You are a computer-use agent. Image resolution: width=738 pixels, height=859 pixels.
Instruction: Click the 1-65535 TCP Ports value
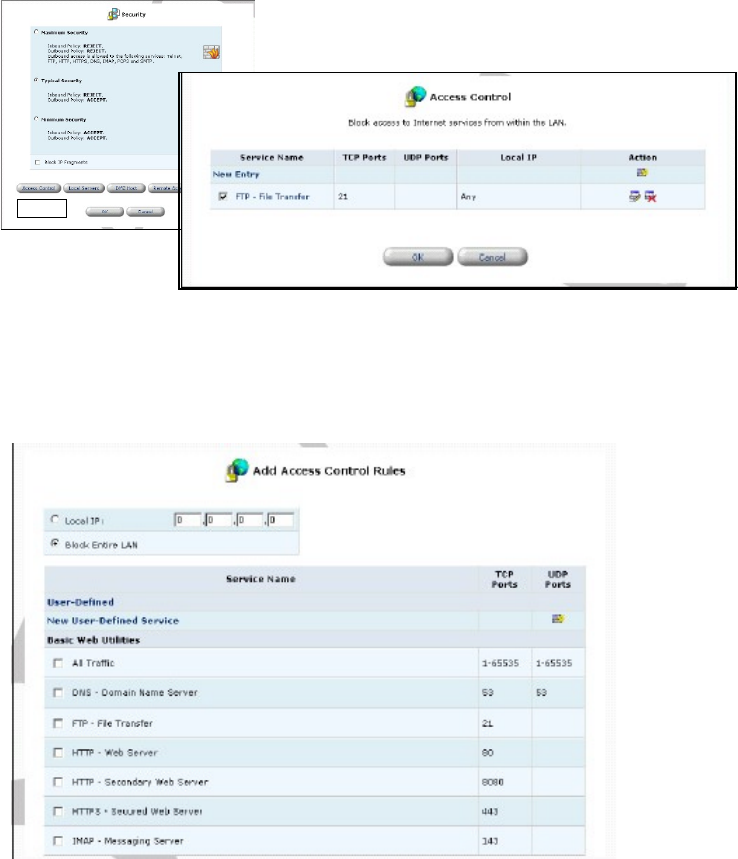point(500,663)
